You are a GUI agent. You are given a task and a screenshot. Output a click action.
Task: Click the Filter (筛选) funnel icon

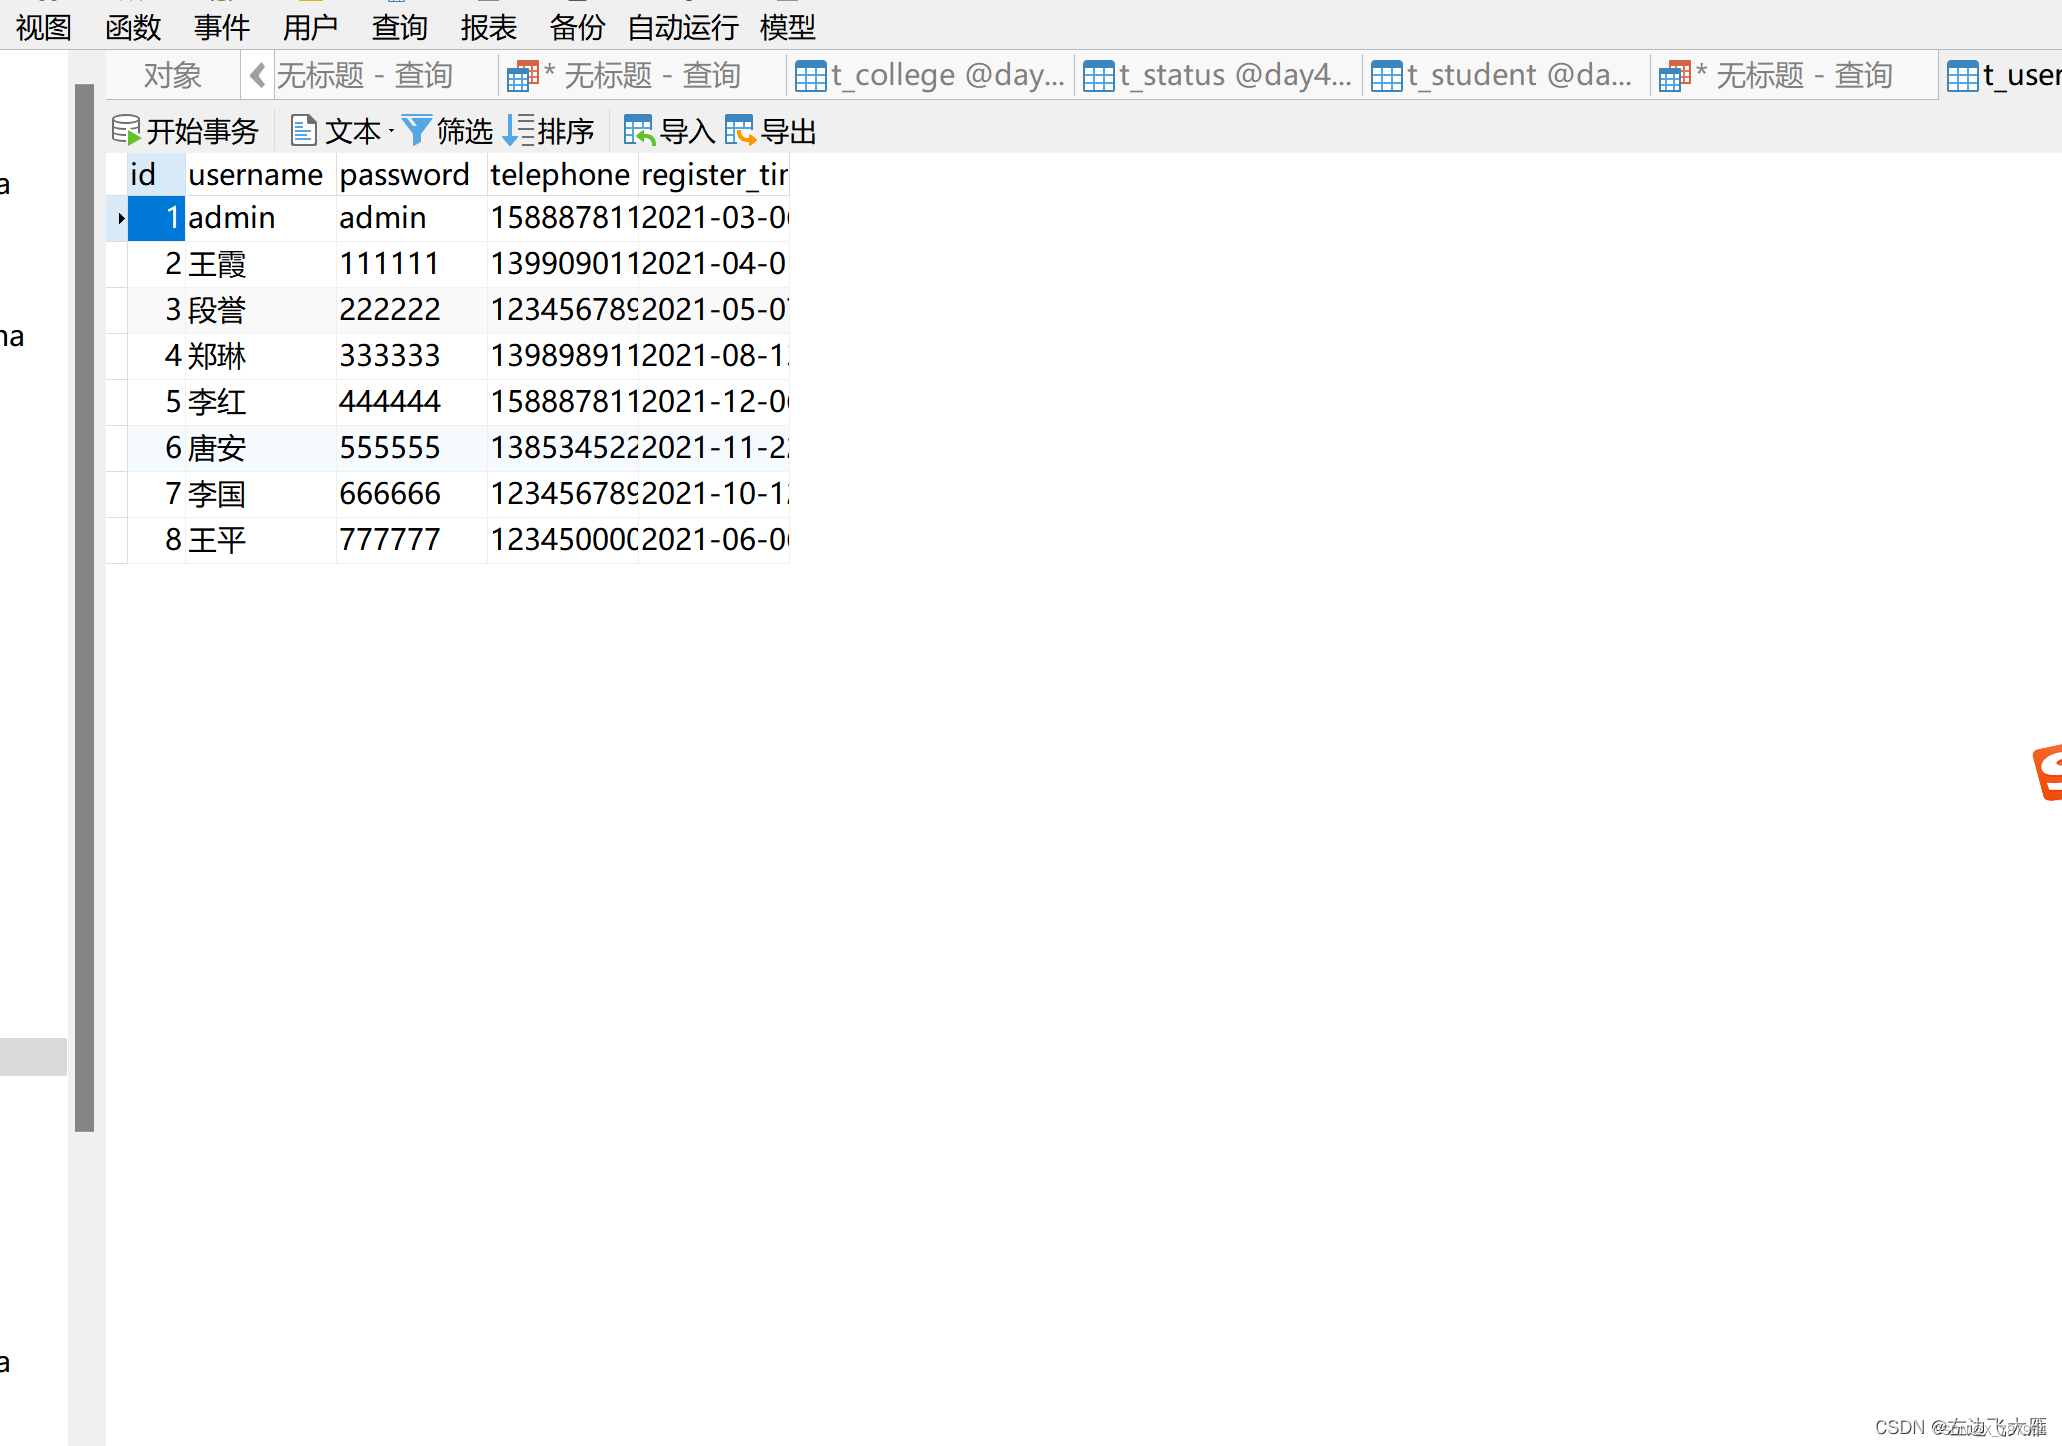click(416, 130)
